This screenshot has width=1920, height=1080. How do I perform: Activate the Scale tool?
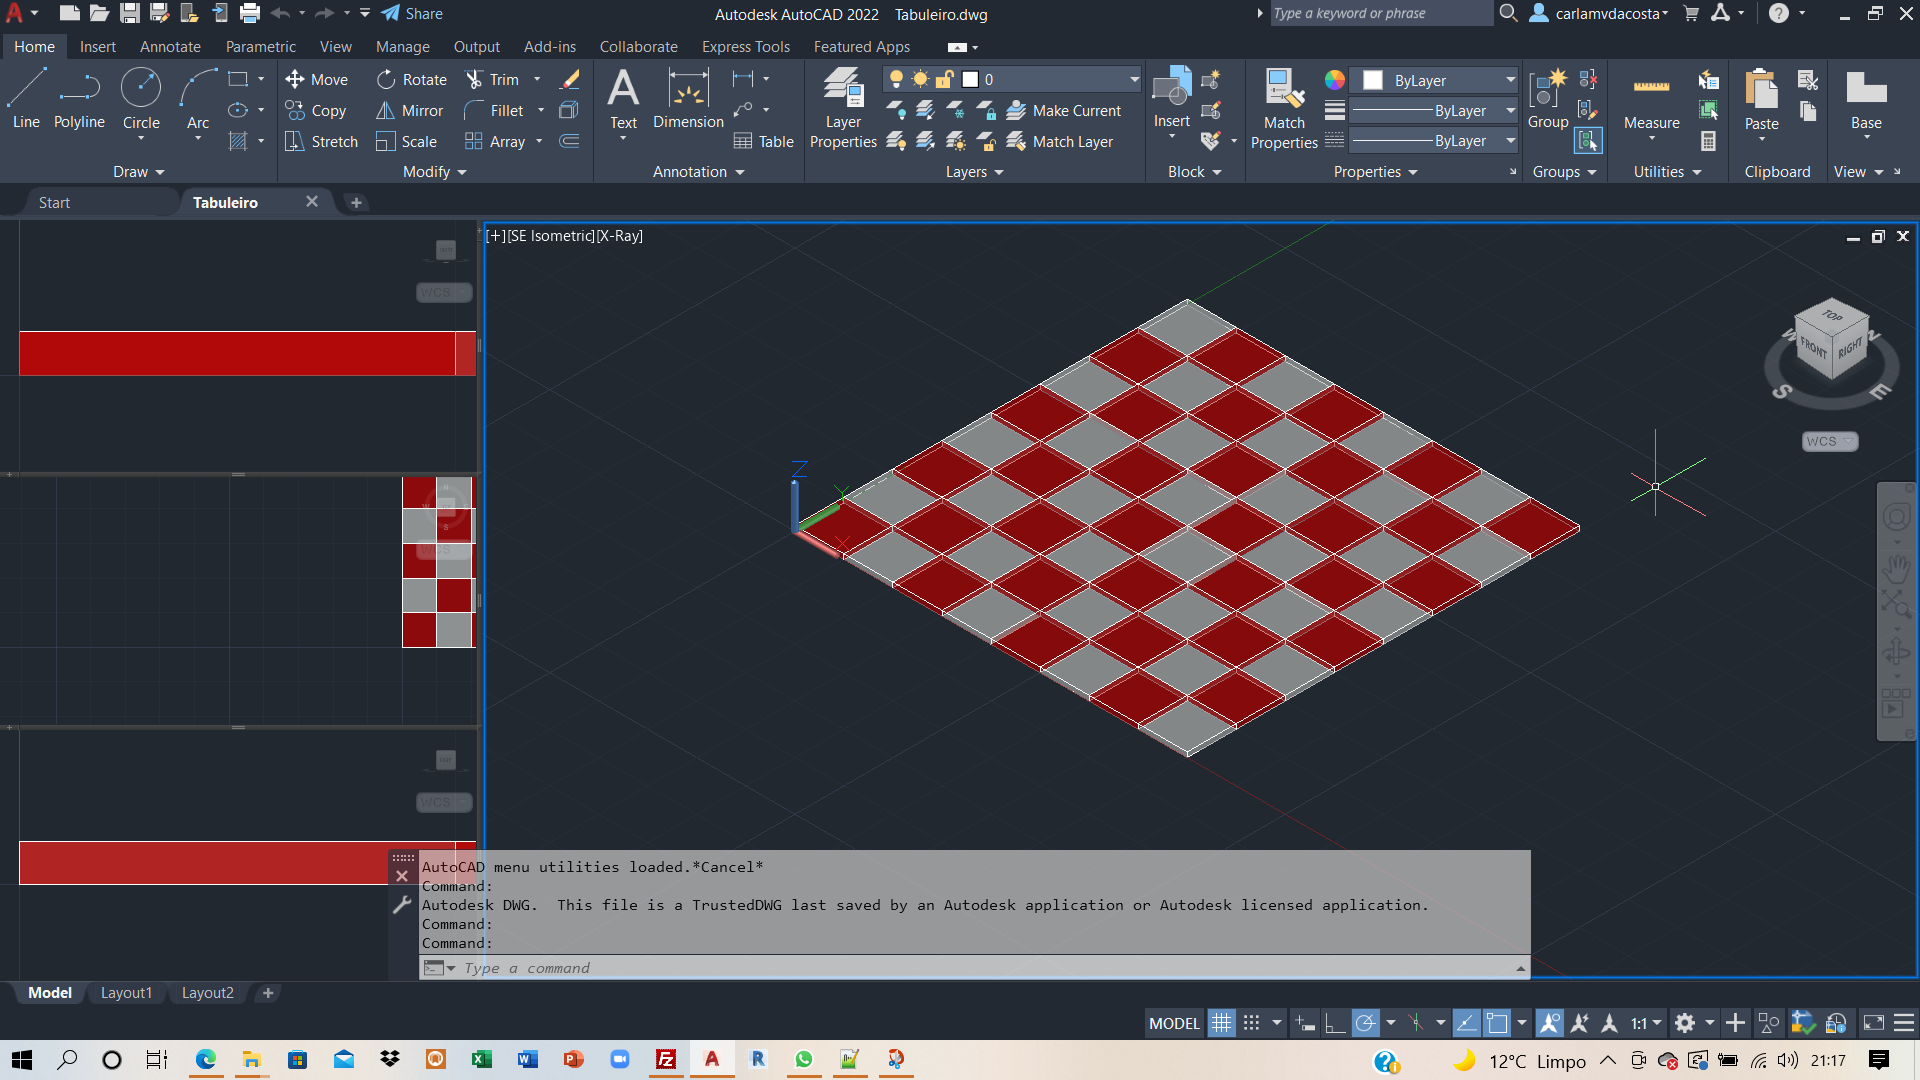tap(407, 141)
